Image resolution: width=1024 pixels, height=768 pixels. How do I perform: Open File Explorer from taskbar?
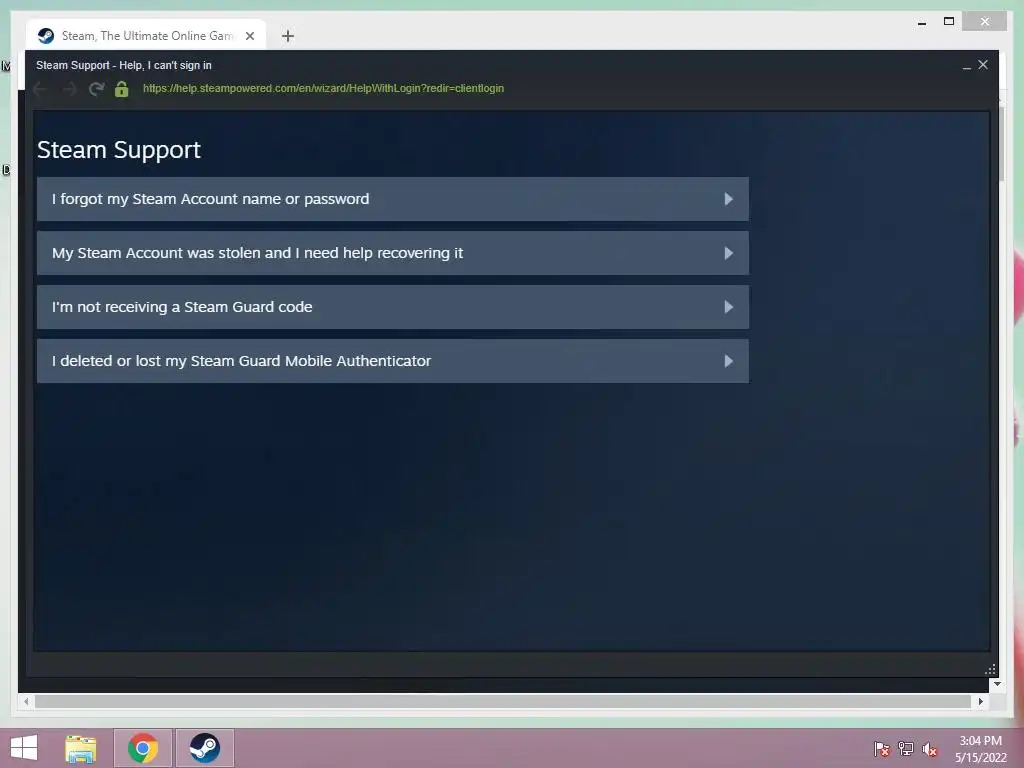coord(81,748)
